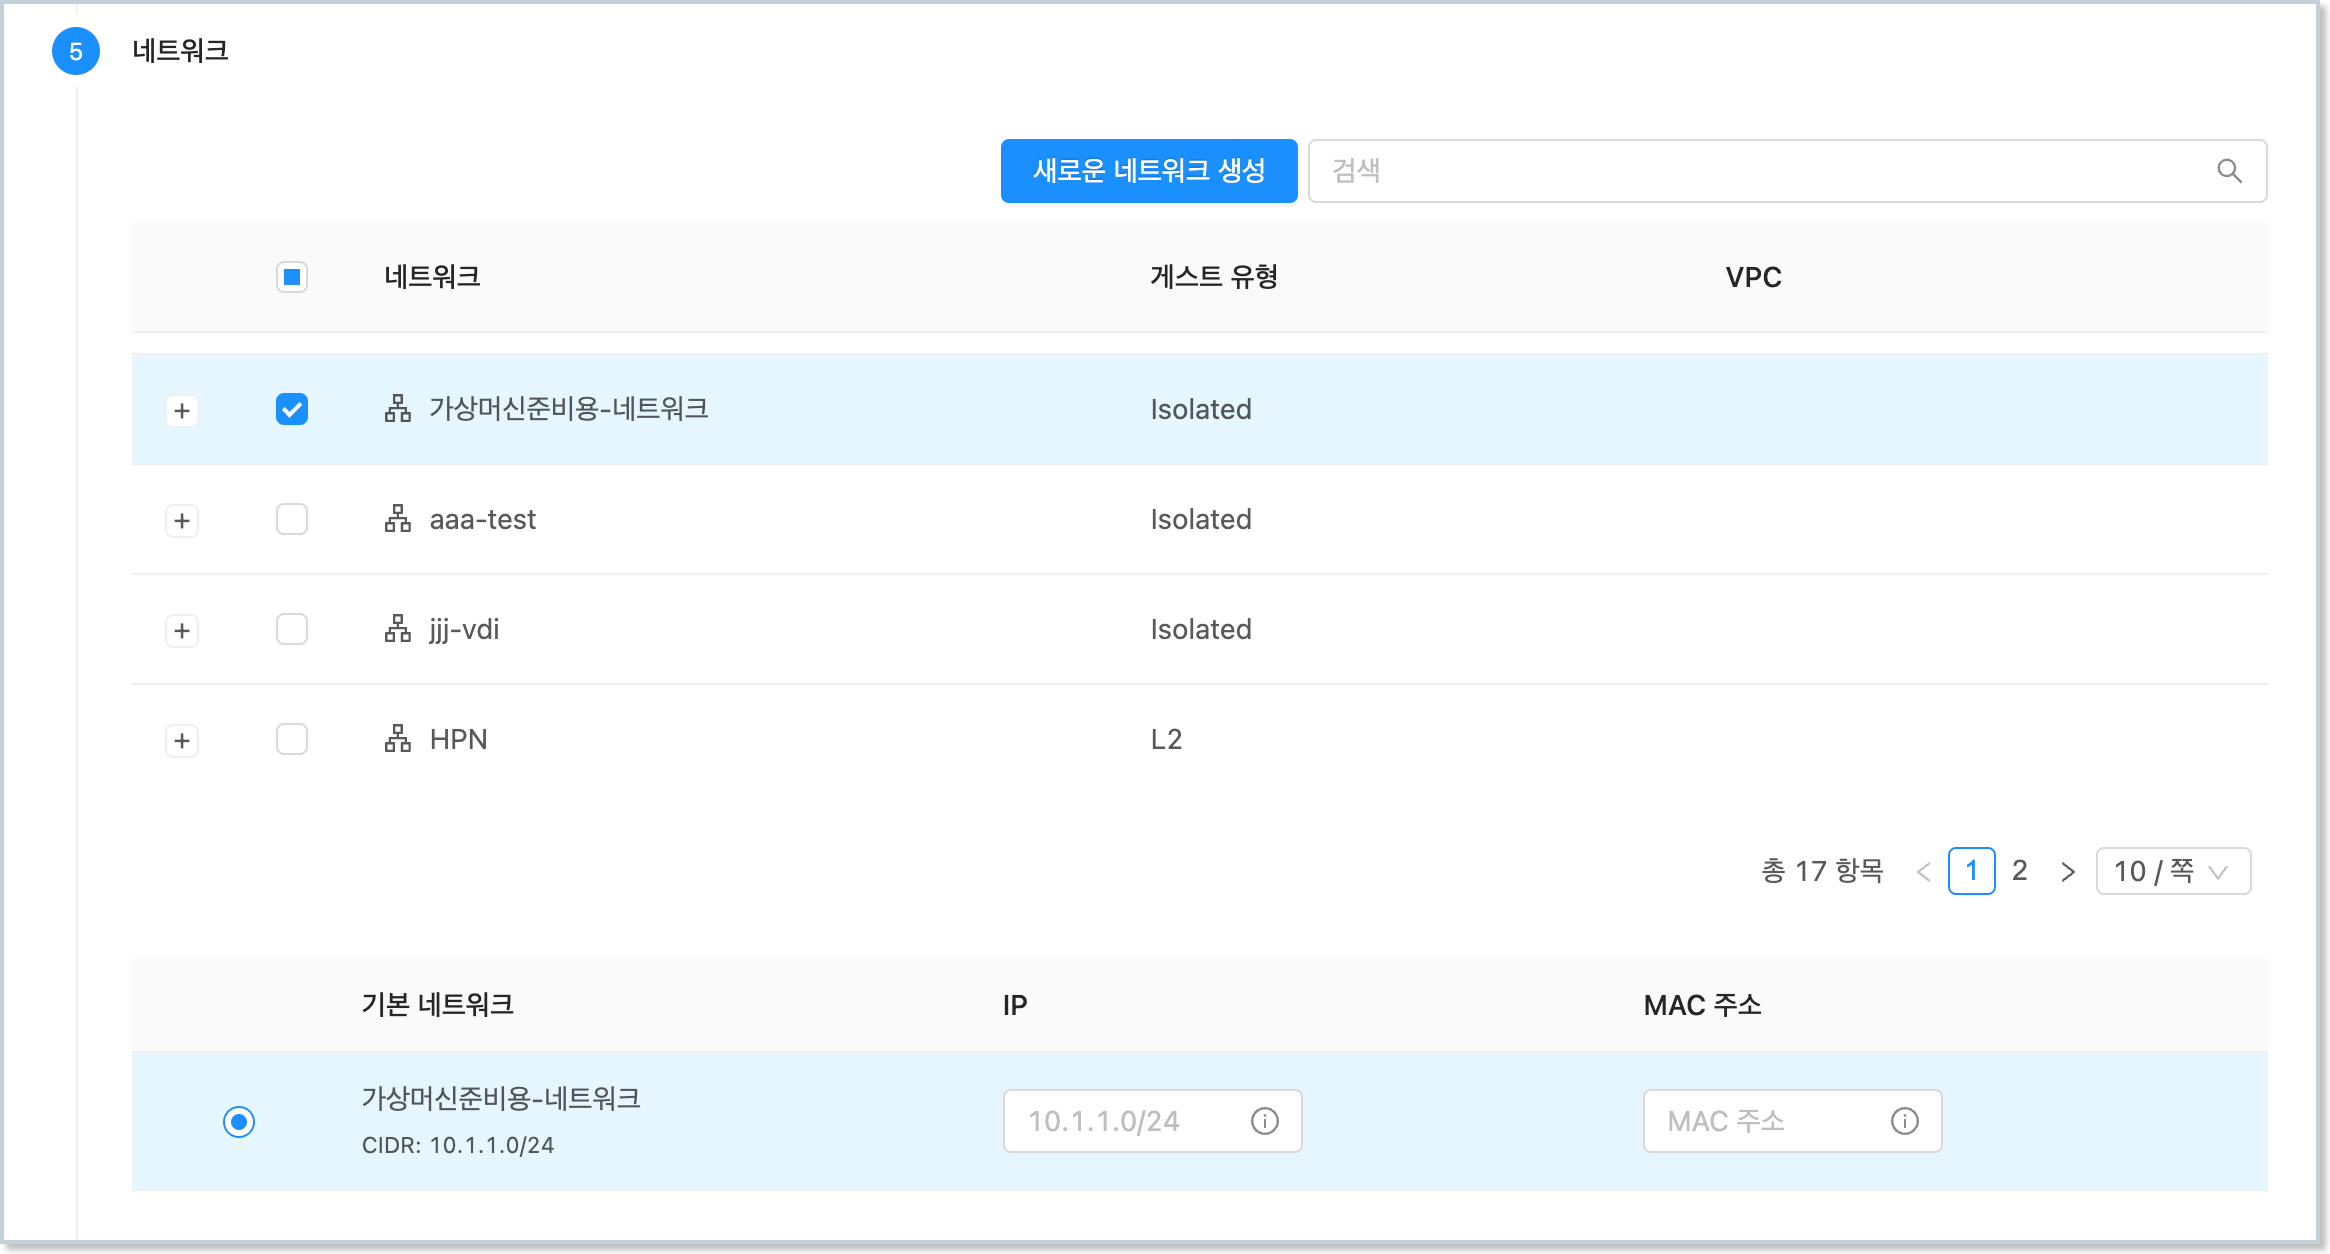Select page 1 in pagination
This screenshot has width=2330, height=1254.
(x=1971, y=871)
